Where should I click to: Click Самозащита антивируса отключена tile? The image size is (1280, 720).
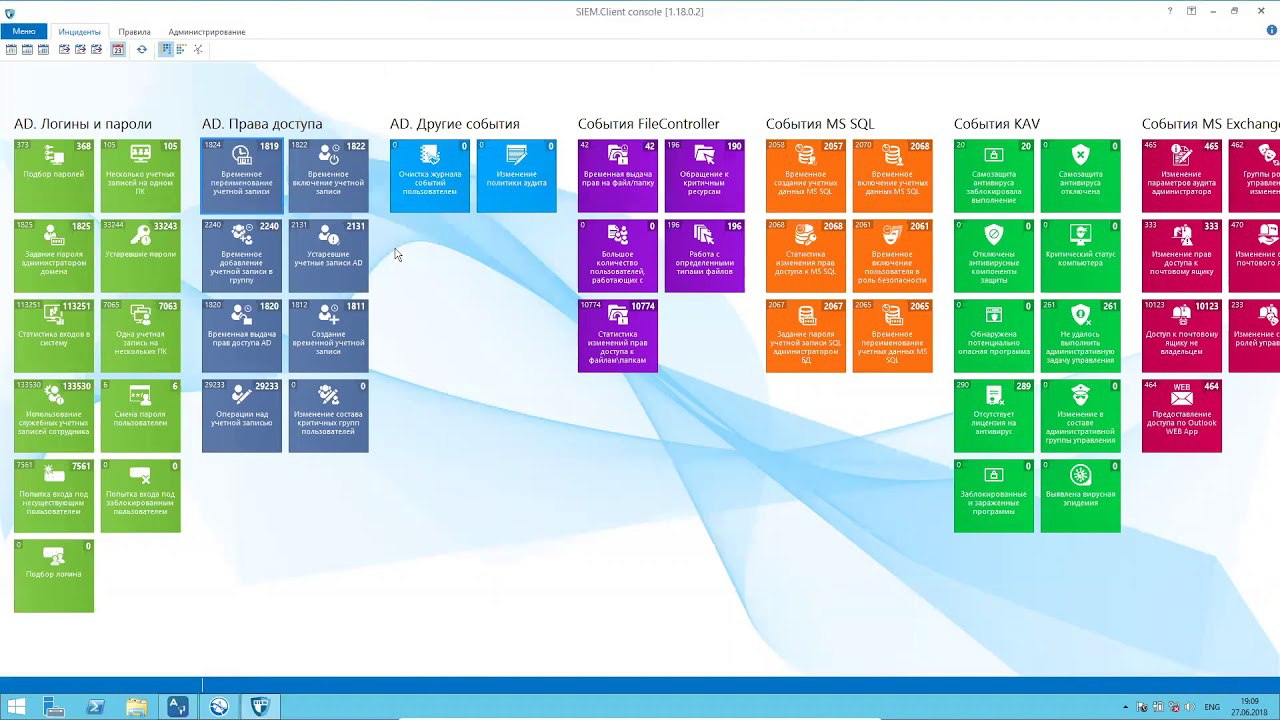pyautogui.click(x=1081, y=176)
